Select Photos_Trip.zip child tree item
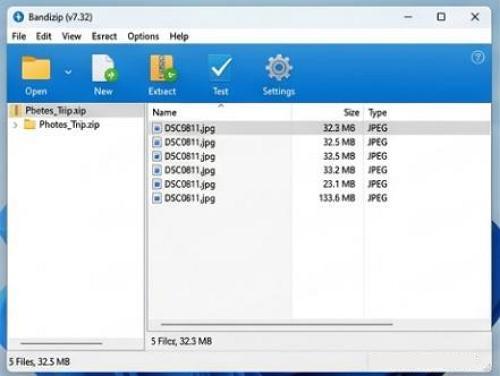Viewport: 500px width, 376px height. coord(69,125)
